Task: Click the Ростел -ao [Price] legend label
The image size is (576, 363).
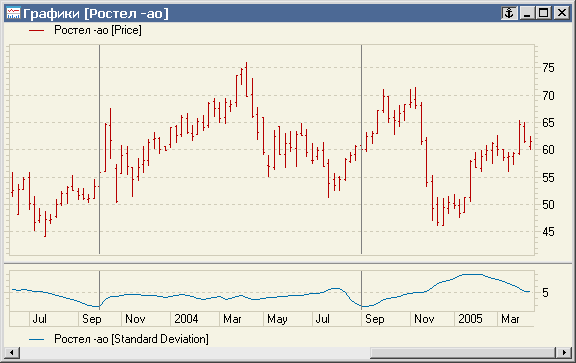Action: 98,30
